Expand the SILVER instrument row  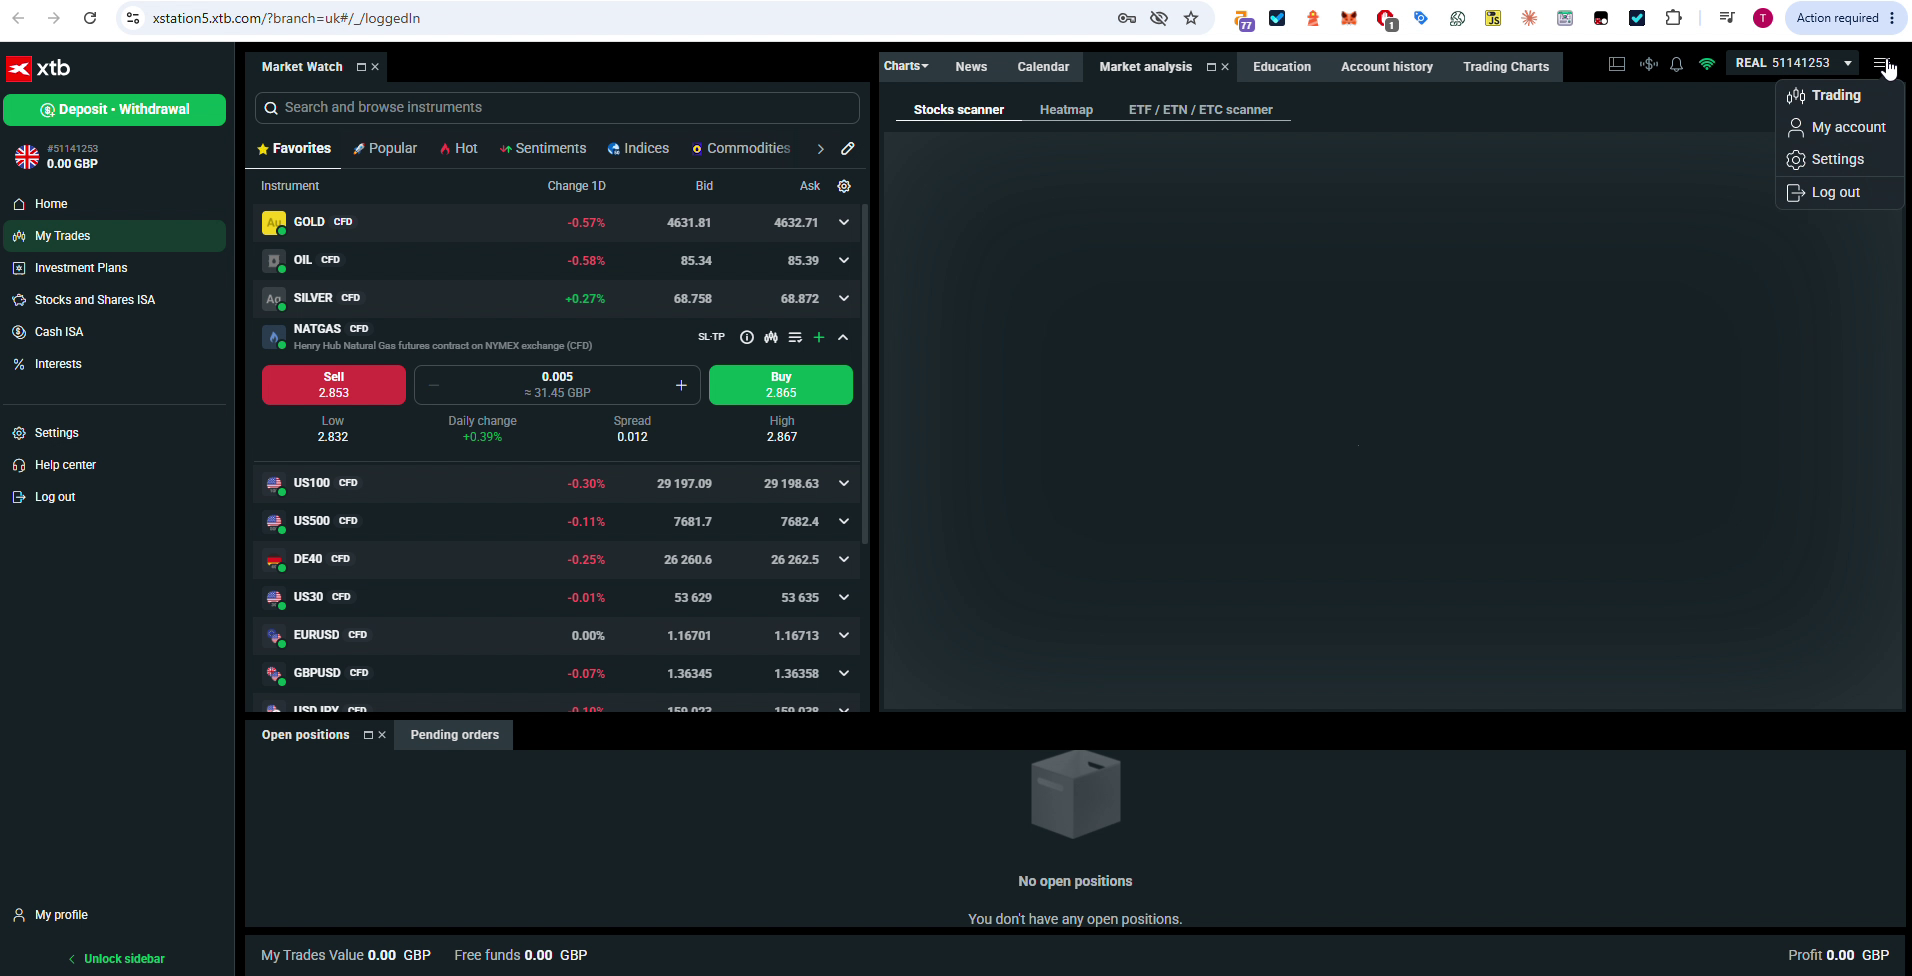(844, 298)
